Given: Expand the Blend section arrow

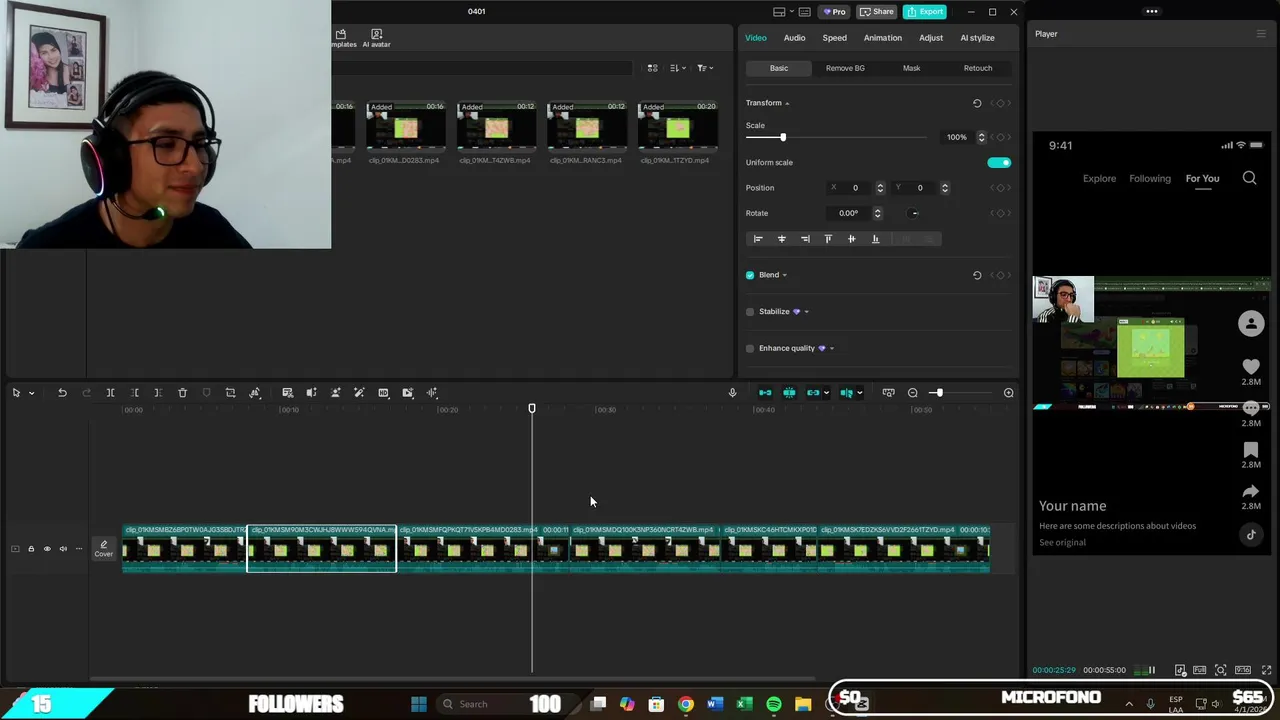Looking at the screenshot, I should (x=784, y=275).
